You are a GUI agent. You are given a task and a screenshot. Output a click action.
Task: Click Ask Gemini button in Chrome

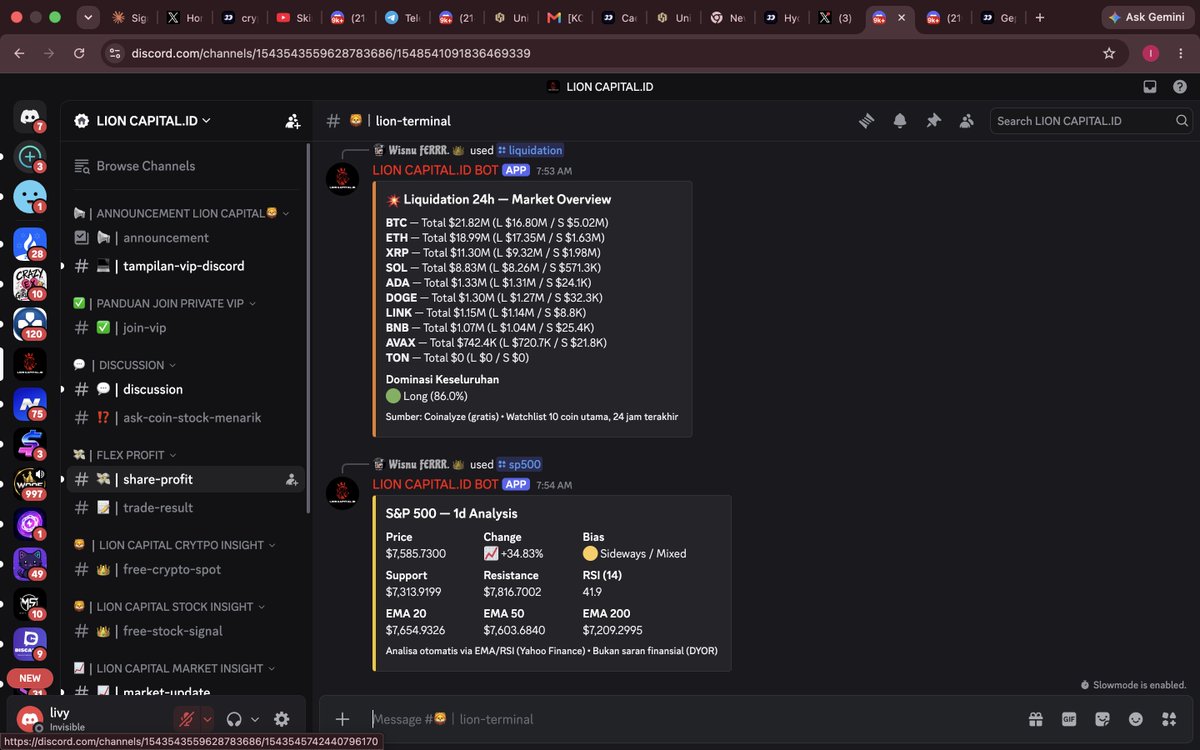1146,18
